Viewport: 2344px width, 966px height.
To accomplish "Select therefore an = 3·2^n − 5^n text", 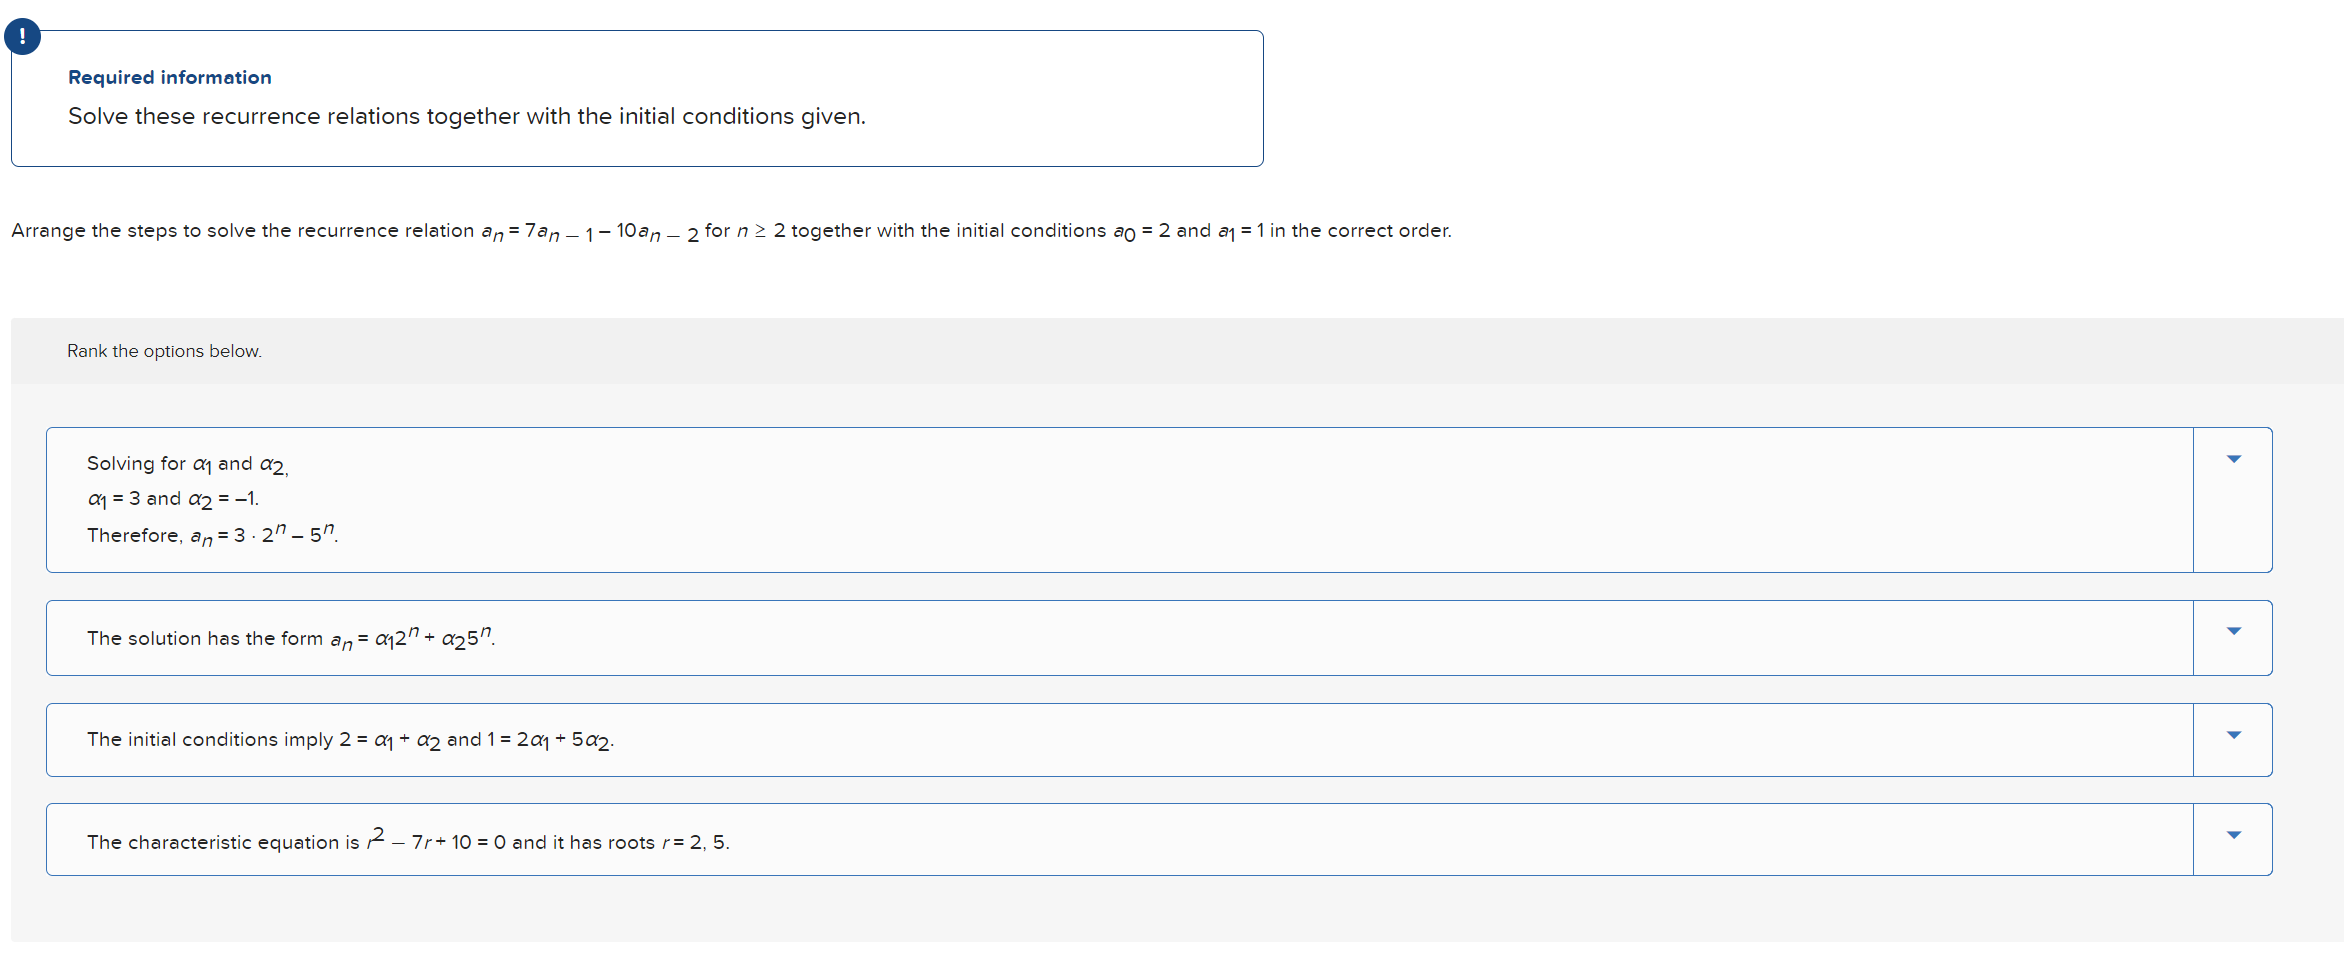I will (212, 535).
